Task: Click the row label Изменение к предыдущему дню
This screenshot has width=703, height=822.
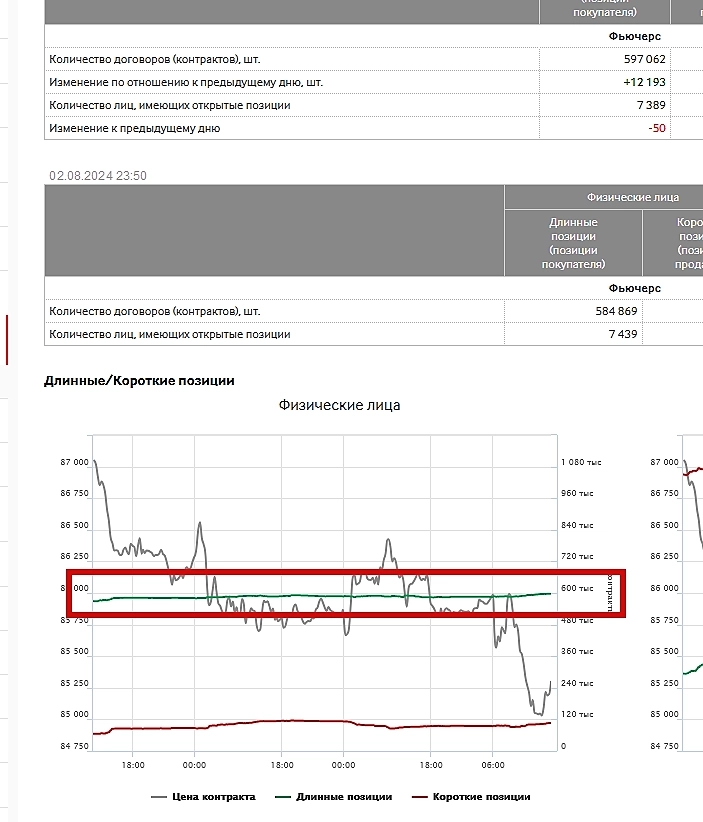Action: coord(135,128)
